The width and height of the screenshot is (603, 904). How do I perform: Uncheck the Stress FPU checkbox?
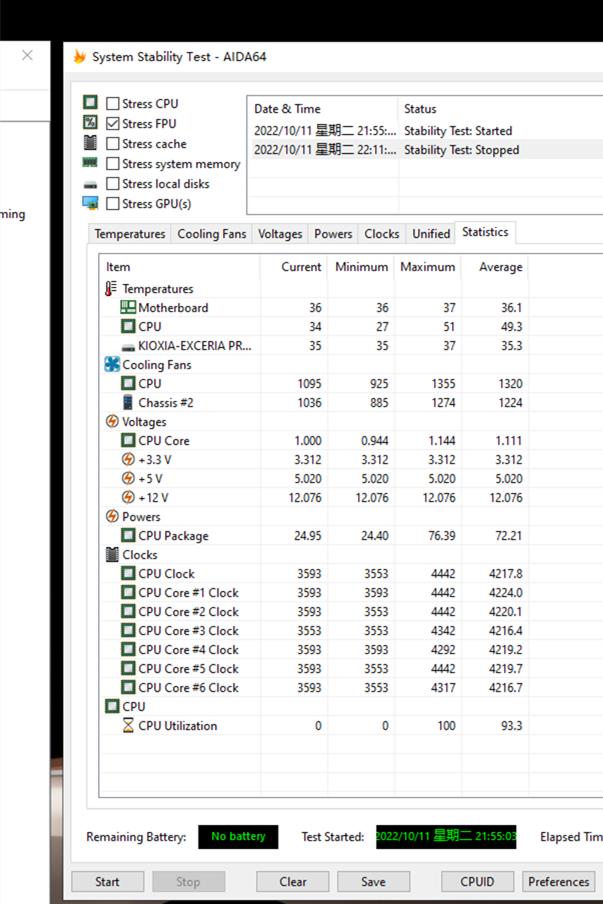[113, 124]
